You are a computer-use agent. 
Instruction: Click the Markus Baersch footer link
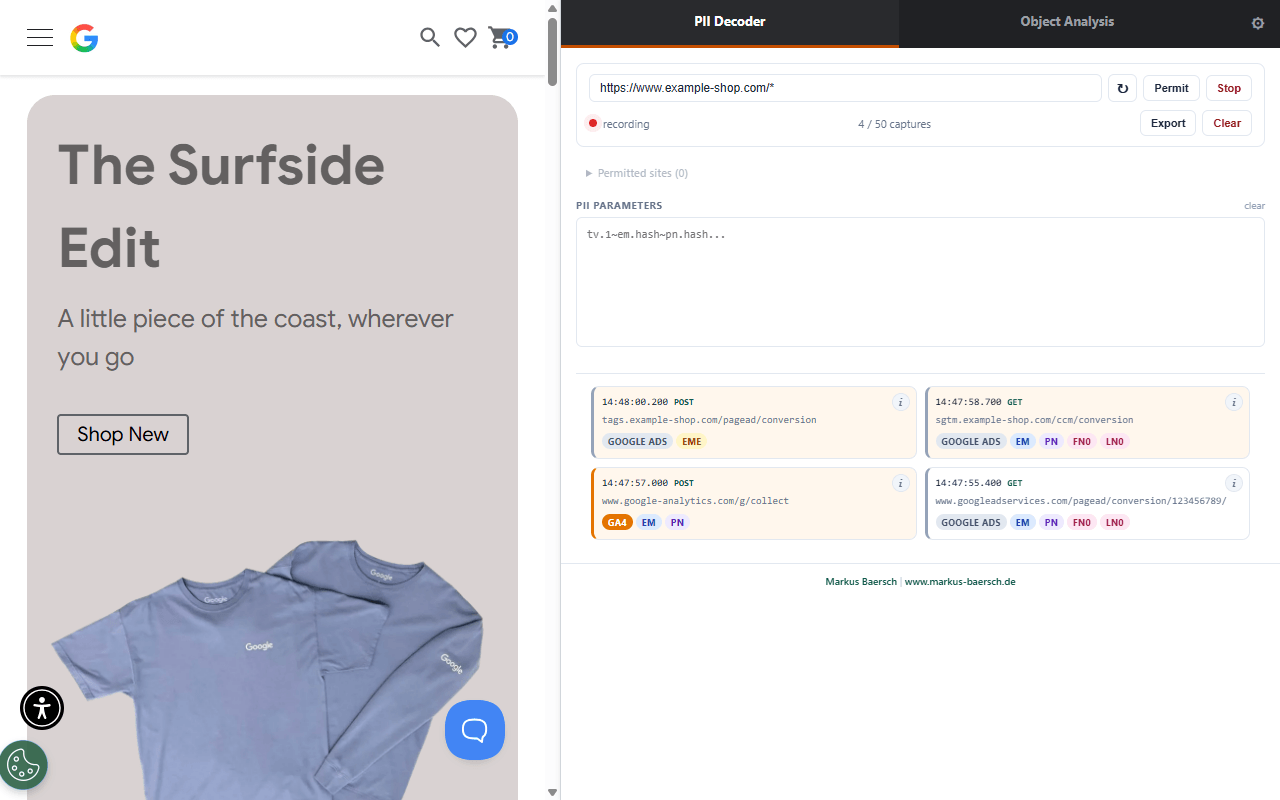tap(861, 581)
